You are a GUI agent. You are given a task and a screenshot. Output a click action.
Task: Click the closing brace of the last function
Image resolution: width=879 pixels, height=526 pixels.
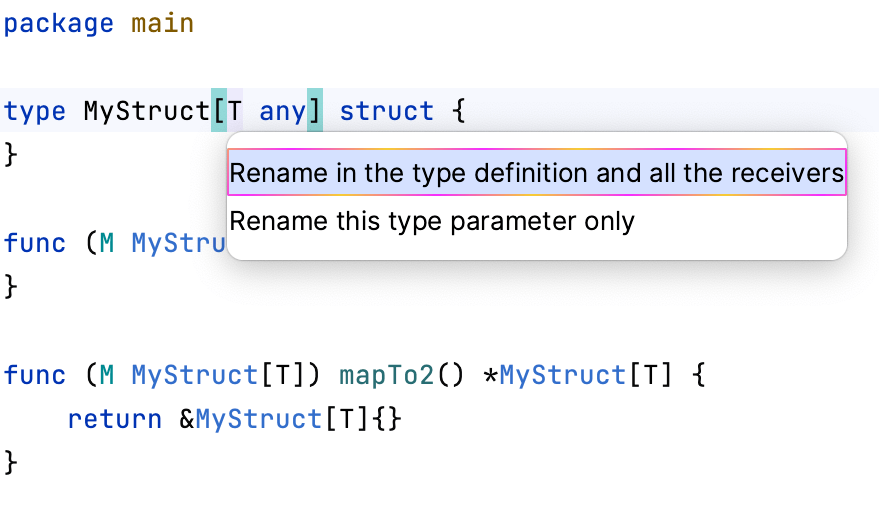[x=11, y=462]
